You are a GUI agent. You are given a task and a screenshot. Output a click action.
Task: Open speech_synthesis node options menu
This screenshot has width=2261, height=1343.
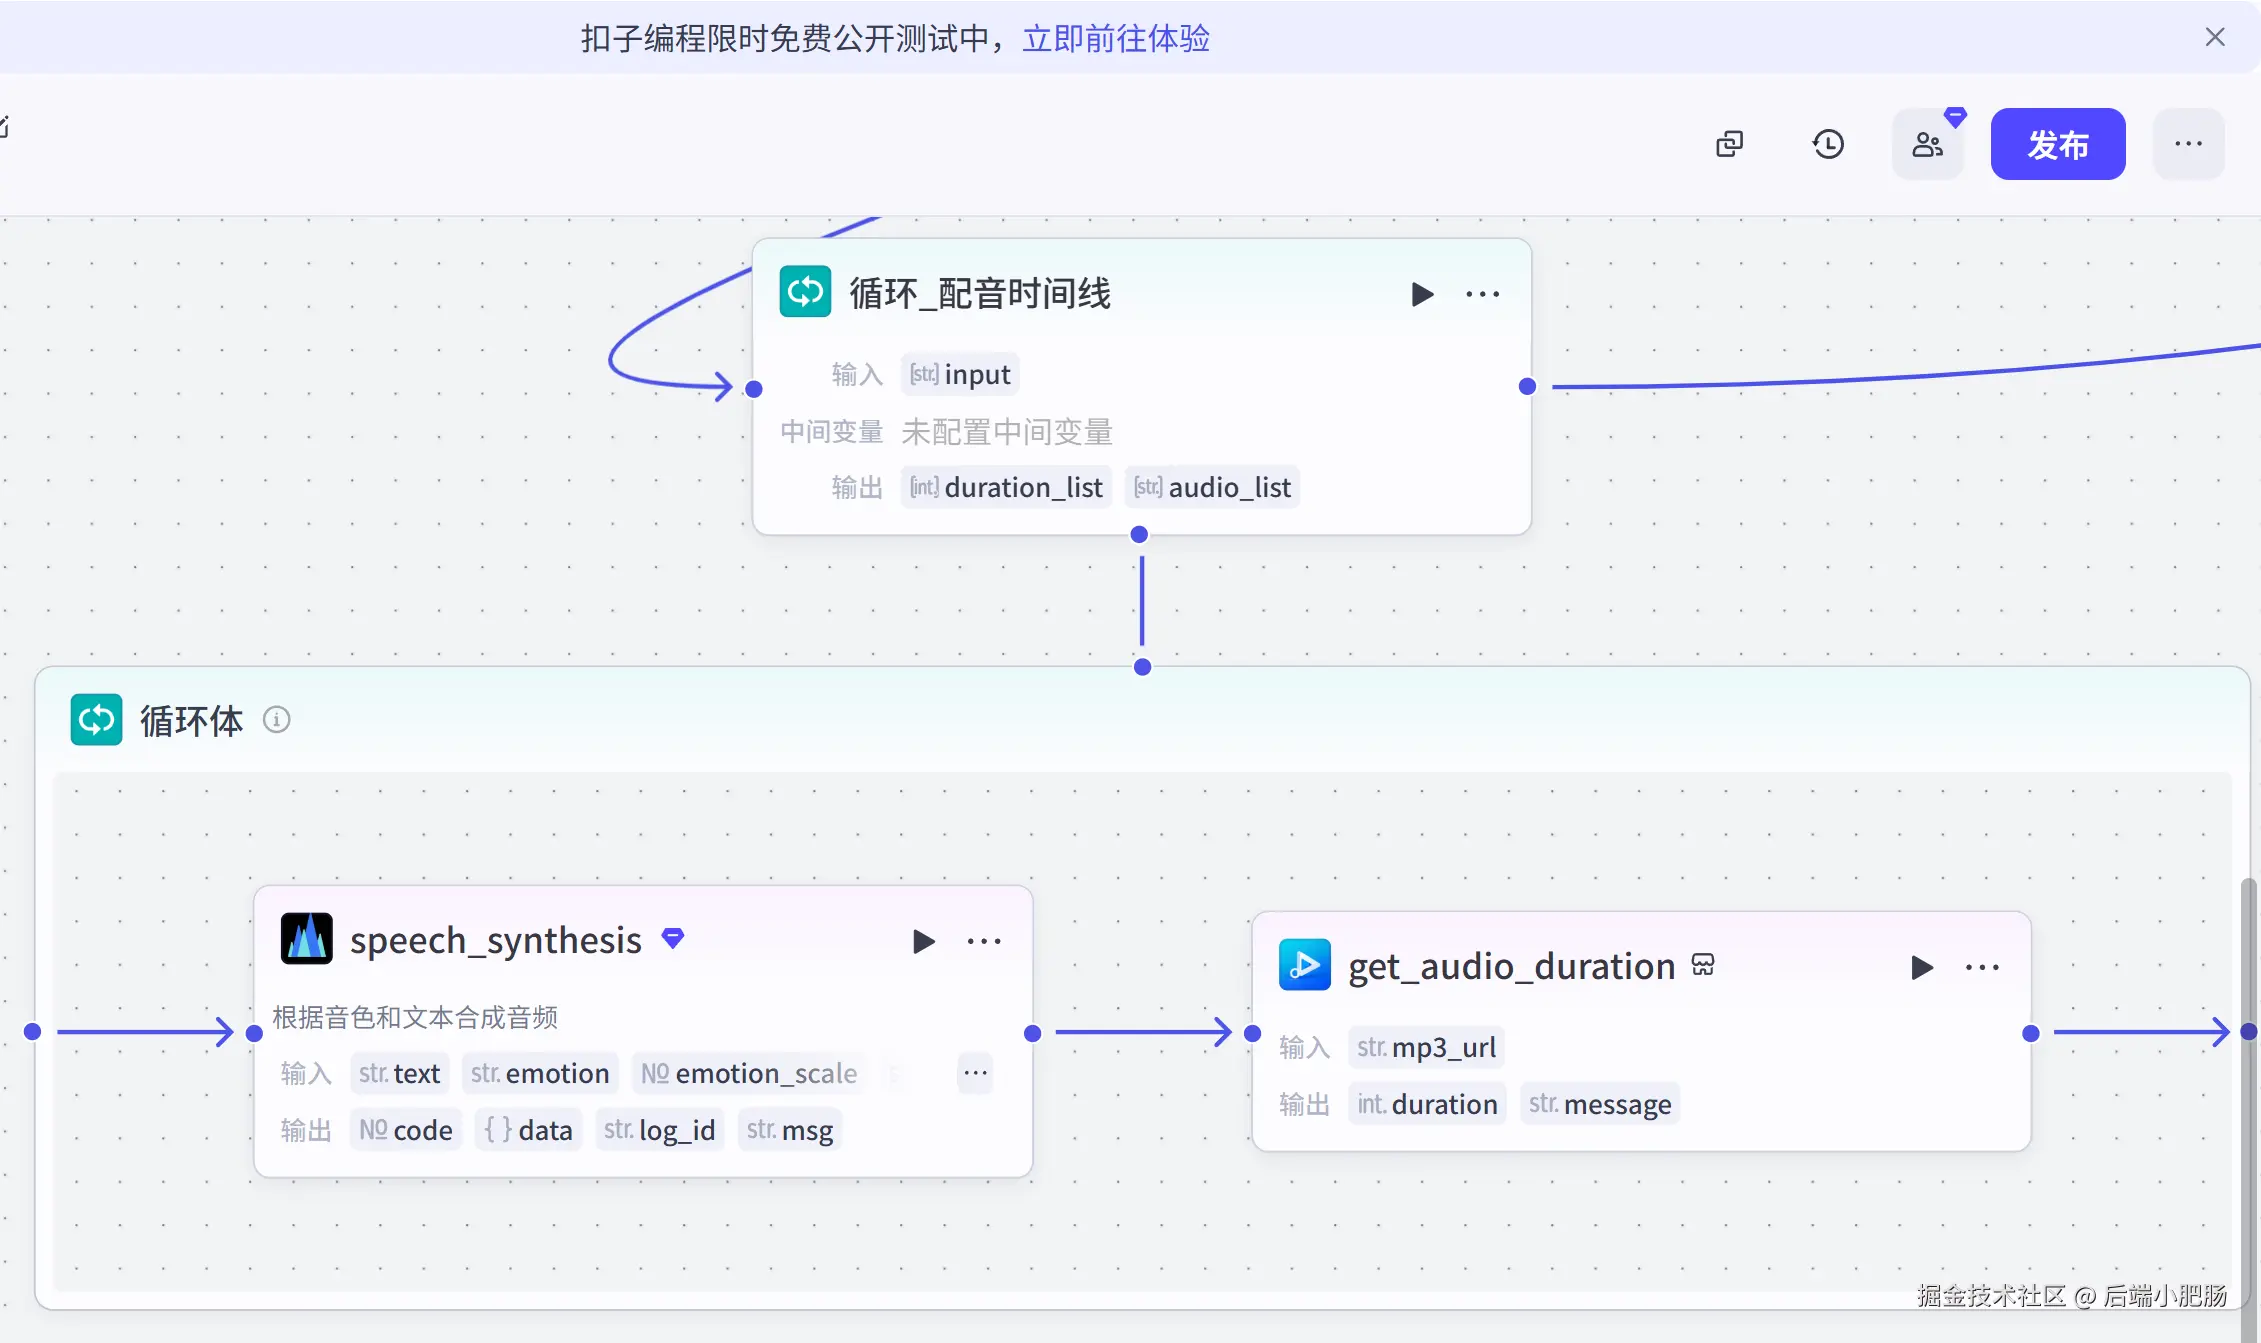[x=984, y=941]
